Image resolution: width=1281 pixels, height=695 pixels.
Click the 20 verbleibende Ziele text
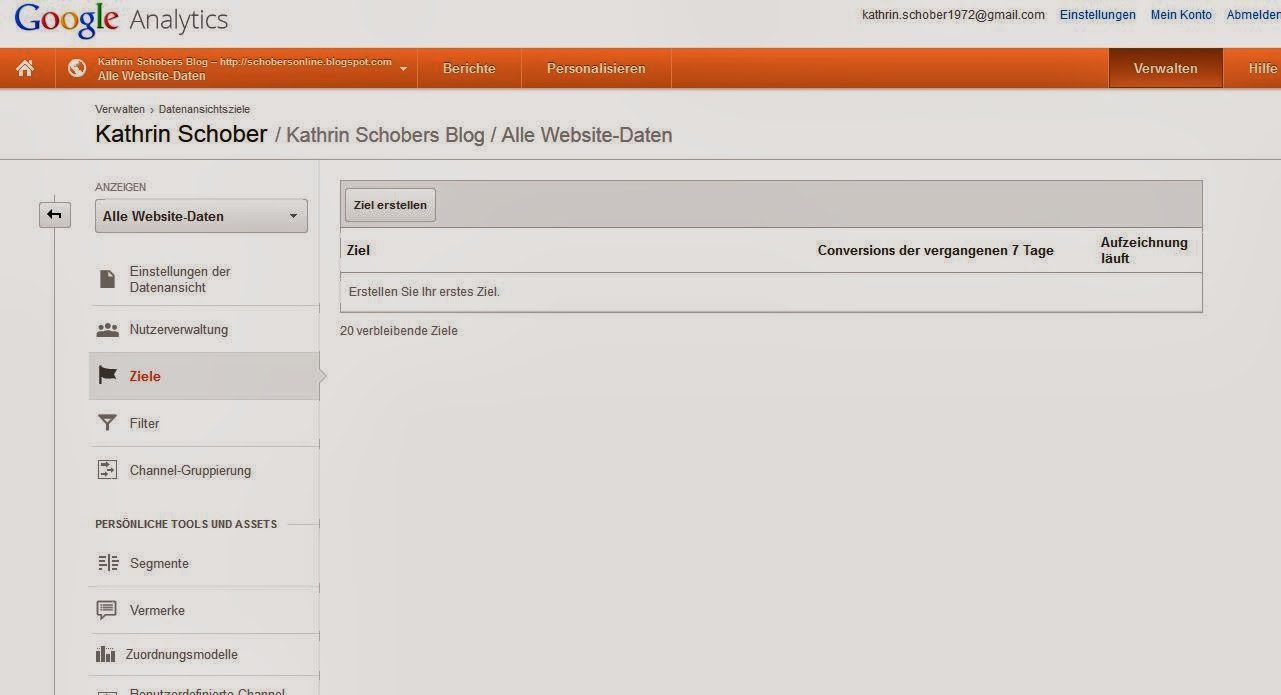click(399, 331)
